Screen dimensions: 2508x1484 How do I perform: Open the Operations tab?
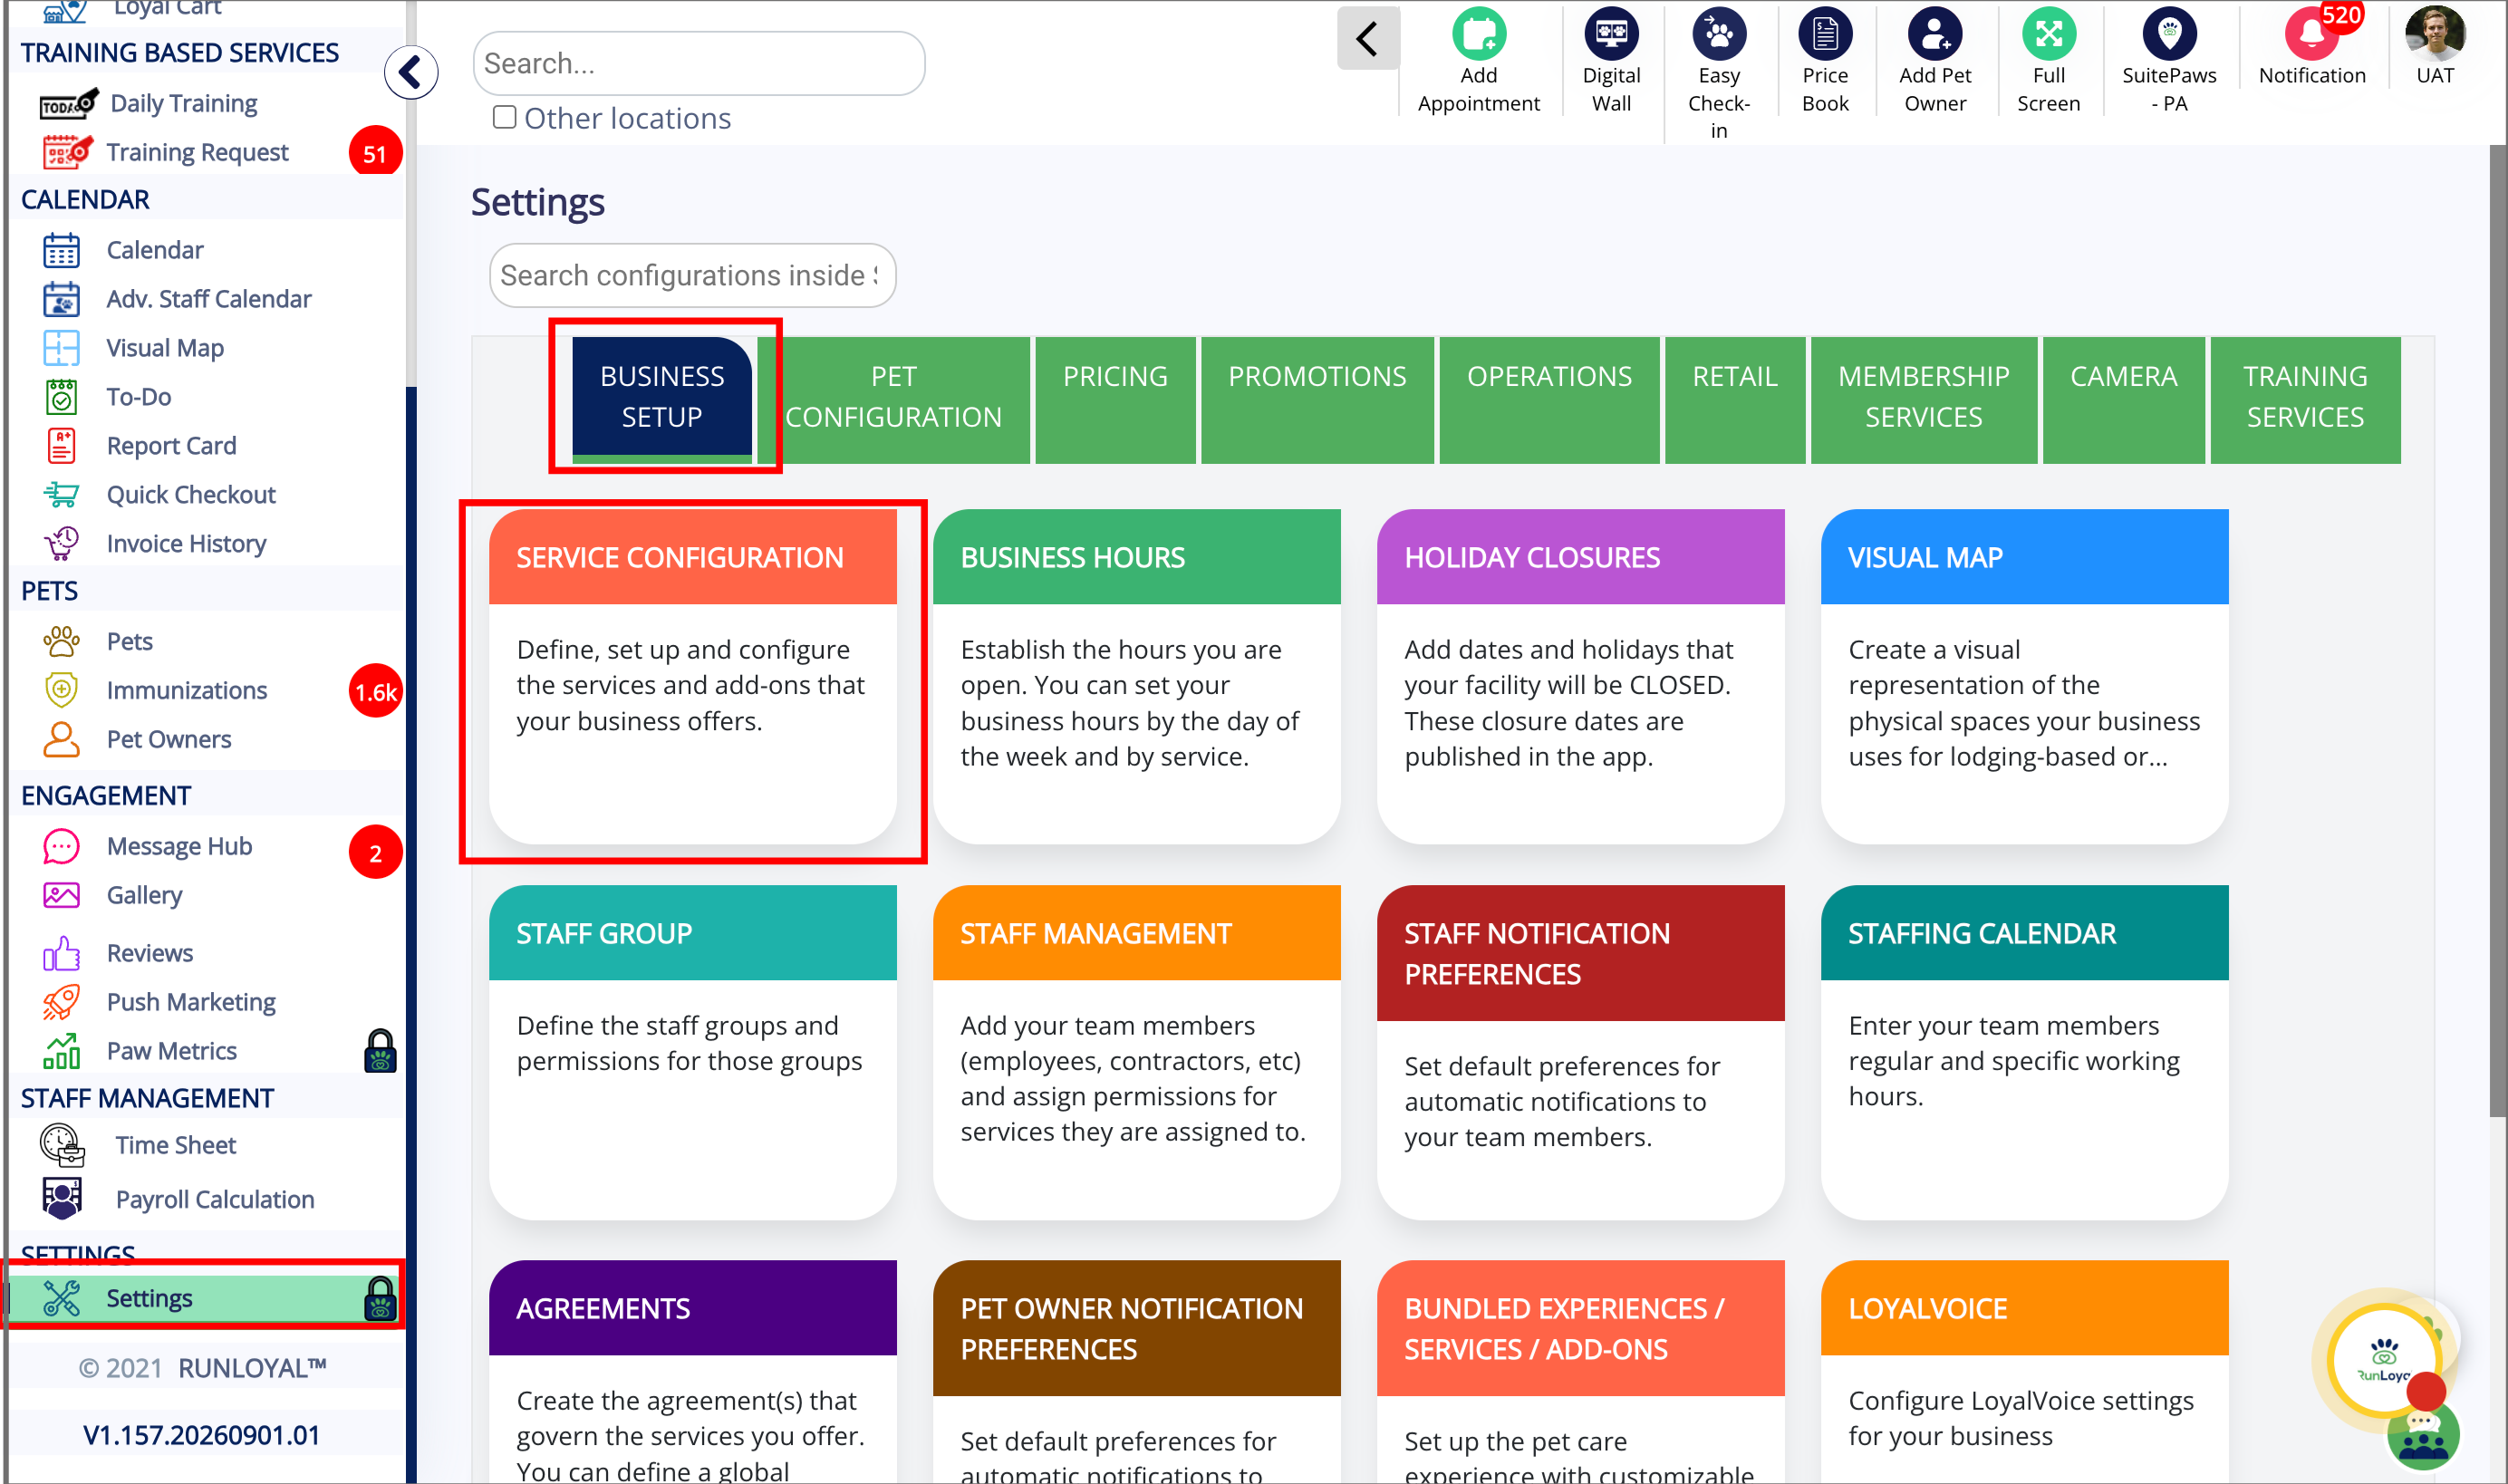pyautogui.click(x=1549, y=399)
